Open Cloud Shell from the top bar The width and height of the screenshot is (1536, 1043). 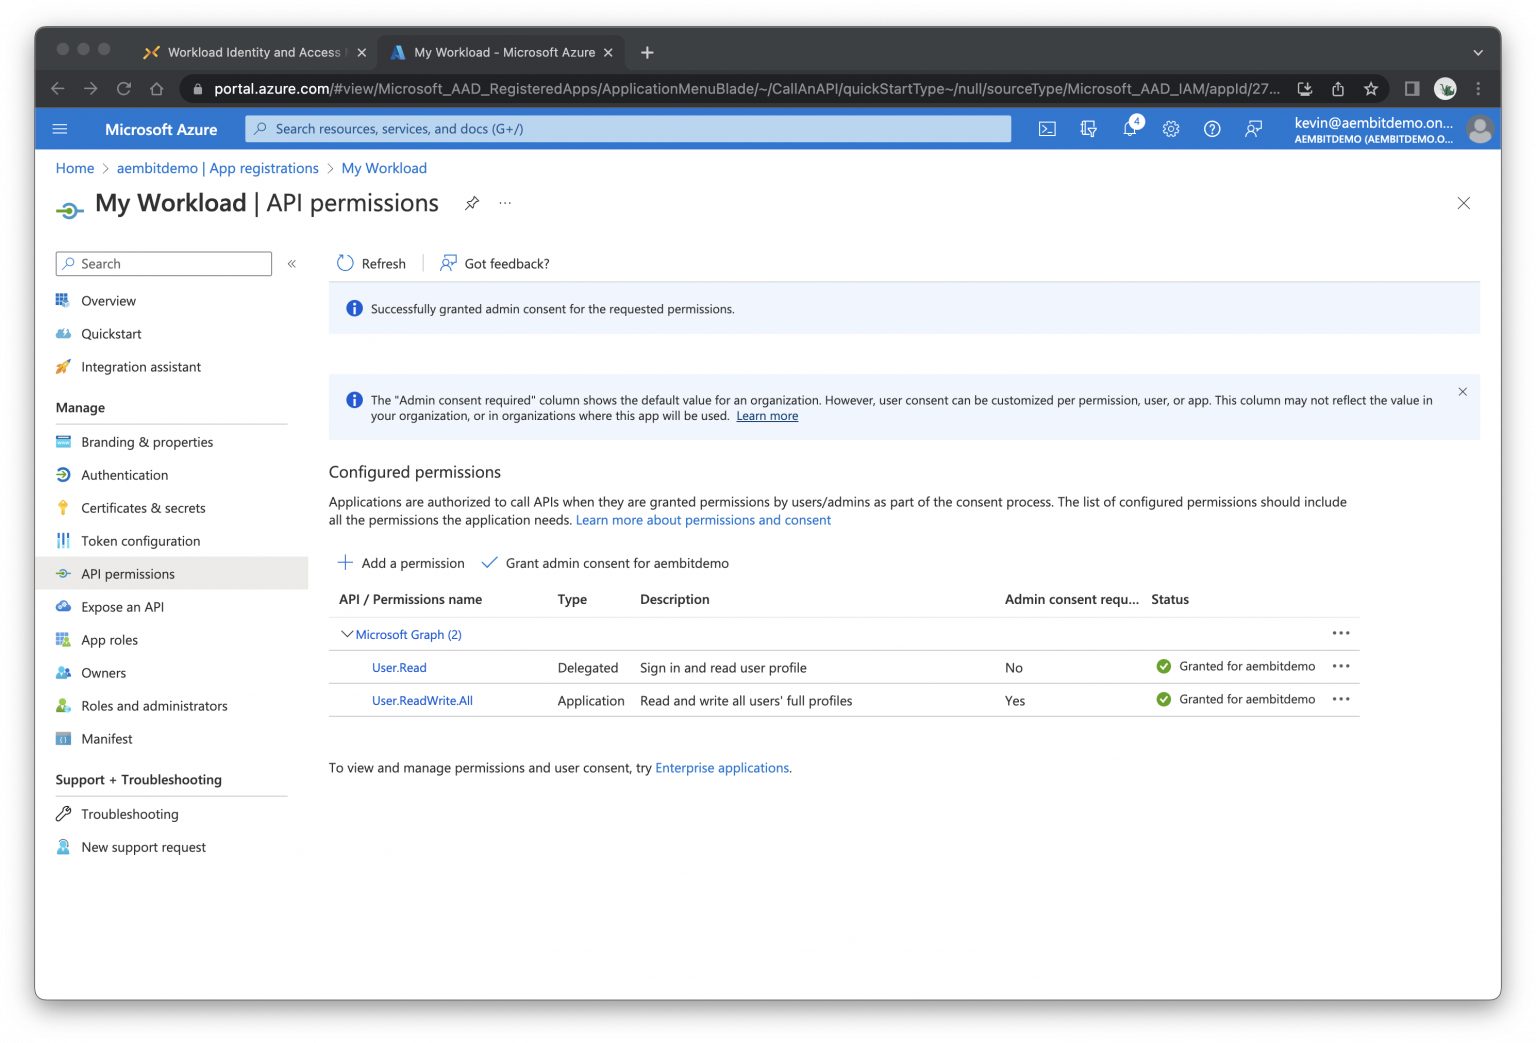pyautogui.click(x=1047, y=129)
